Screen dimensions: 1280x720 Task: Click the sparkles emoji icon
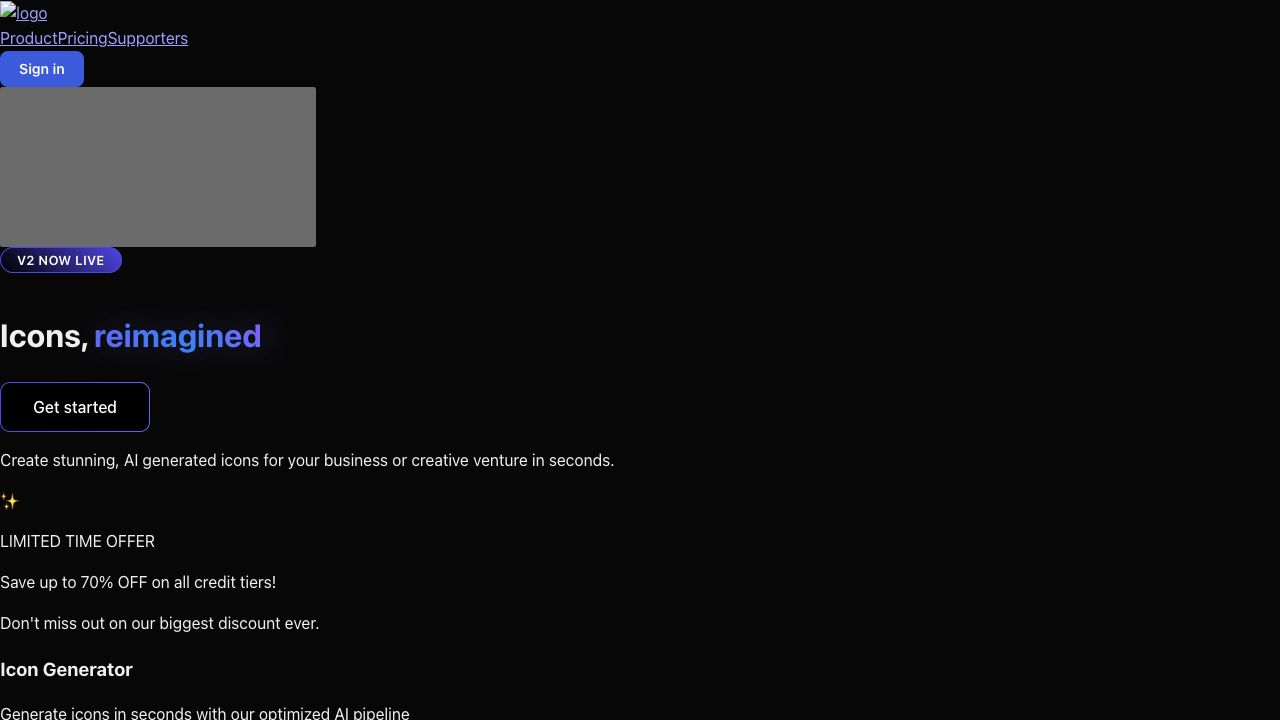(x=9, y=501)
